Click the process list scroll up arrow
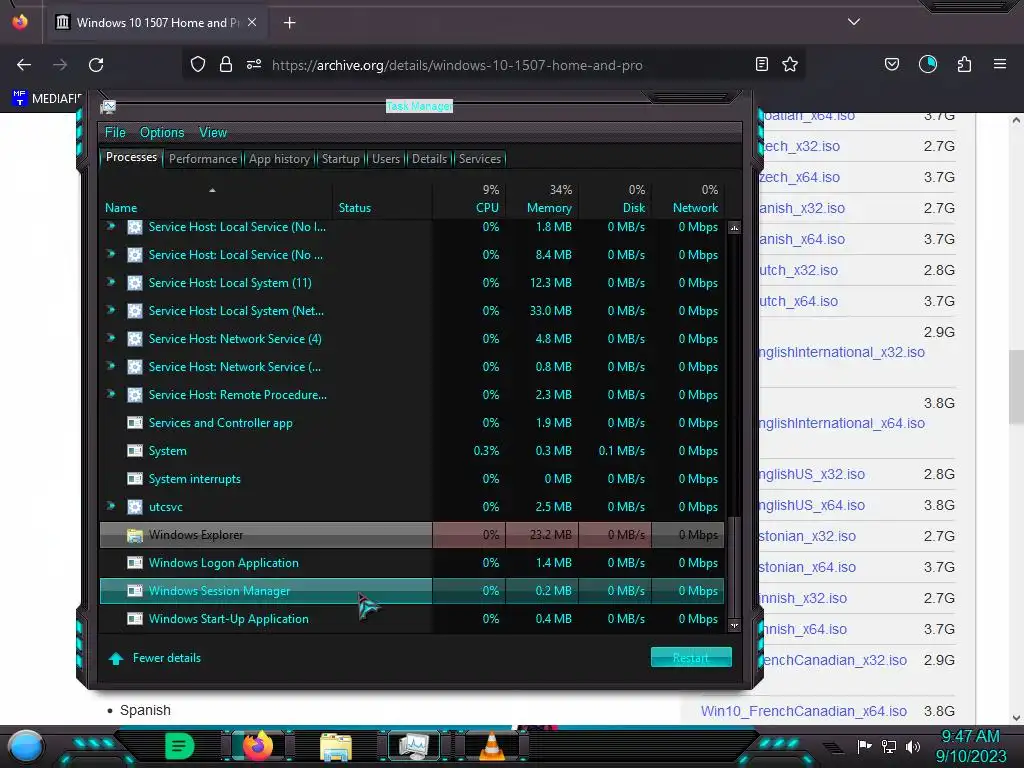The width and height of the screenshot is (1024, 768). 734,228
